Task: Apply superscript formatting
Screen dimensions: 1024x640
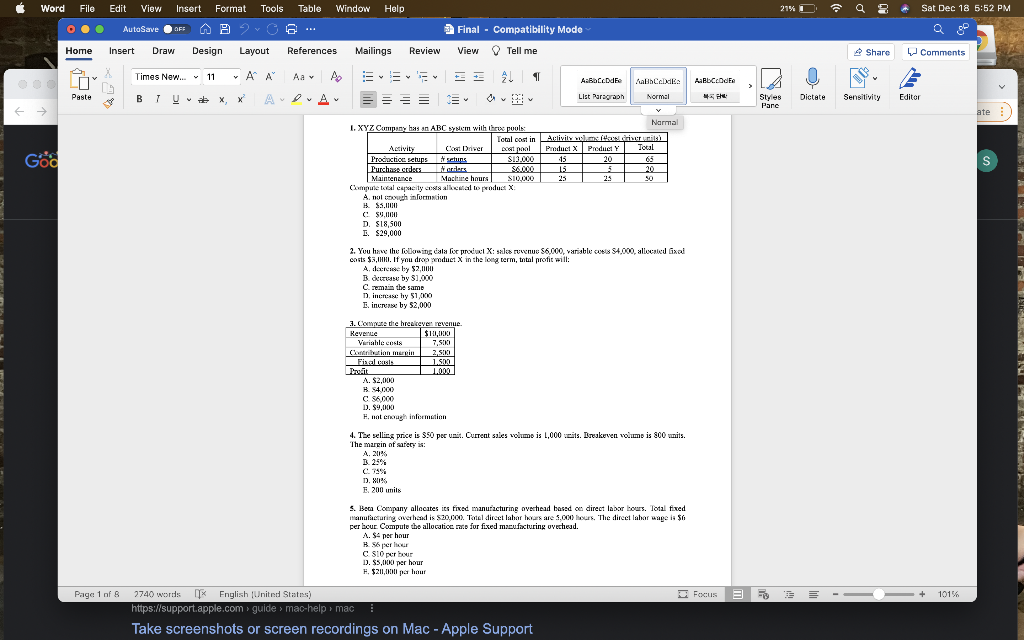Action: [240, 98]
